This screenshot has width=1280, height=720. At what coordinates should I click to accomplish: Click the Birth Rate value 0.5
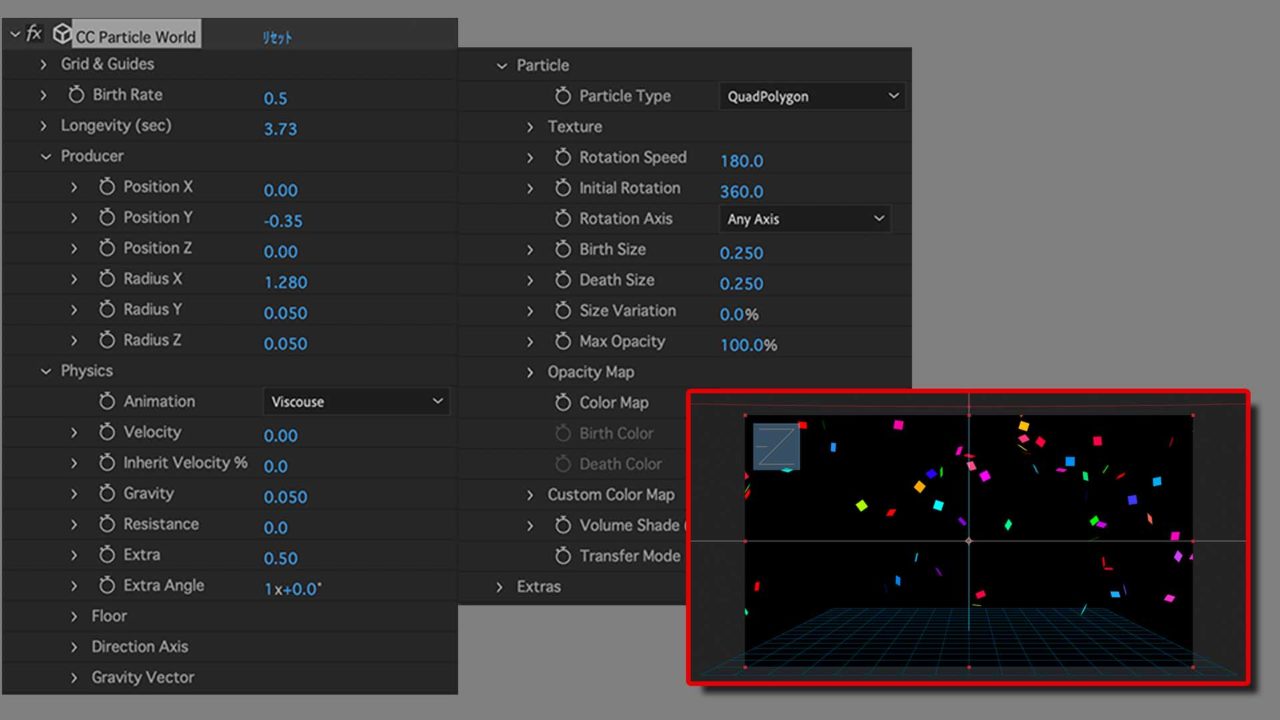275,98
